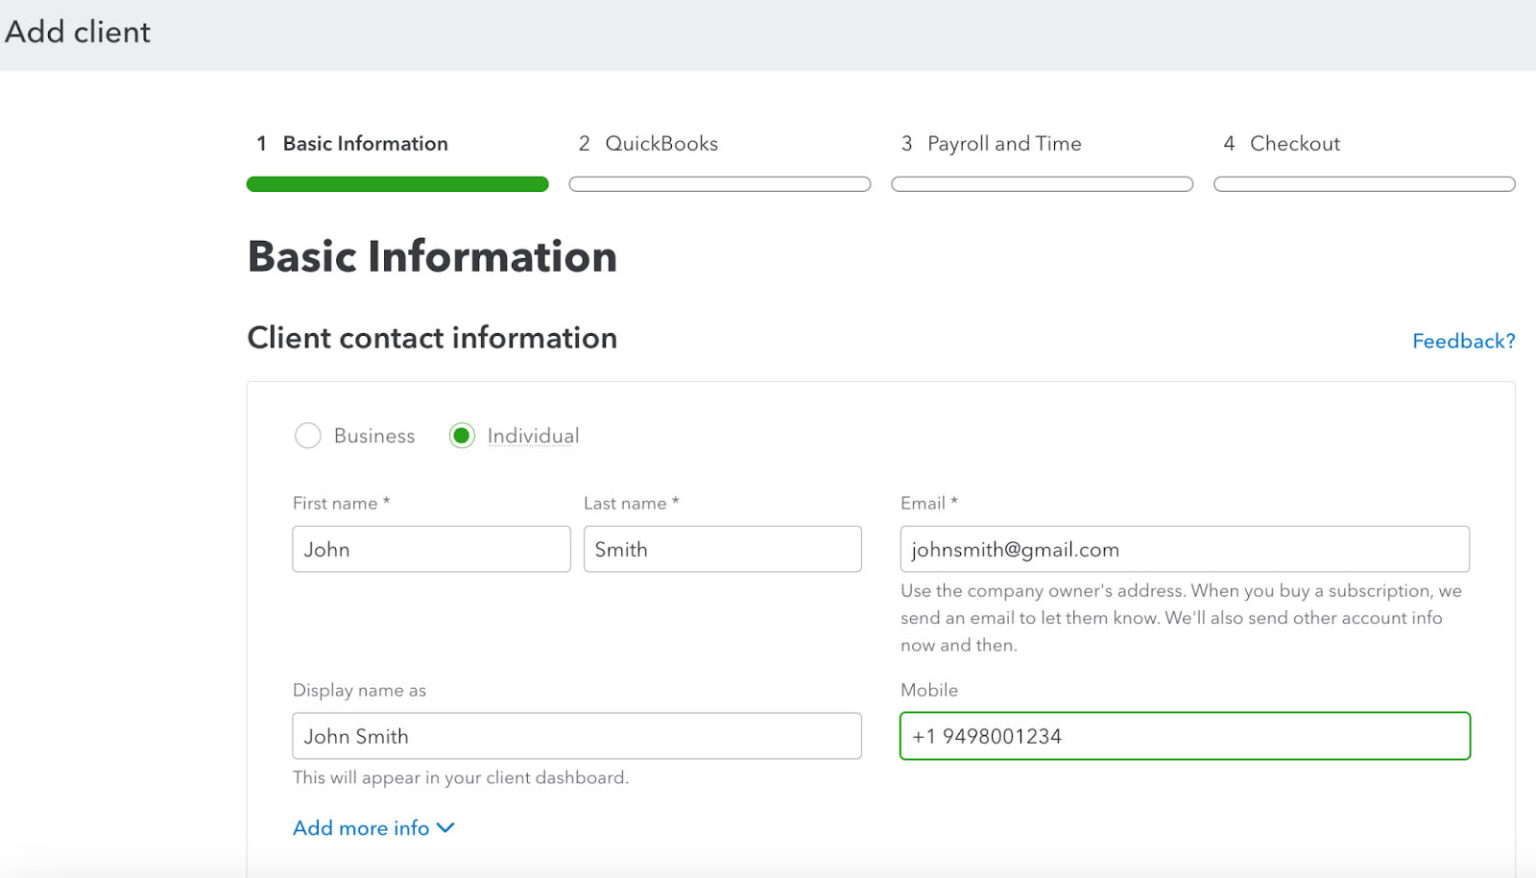Click the Display name as field
Image resolution: width=1536 pixels, height=878 pixels.
point(577,736)
